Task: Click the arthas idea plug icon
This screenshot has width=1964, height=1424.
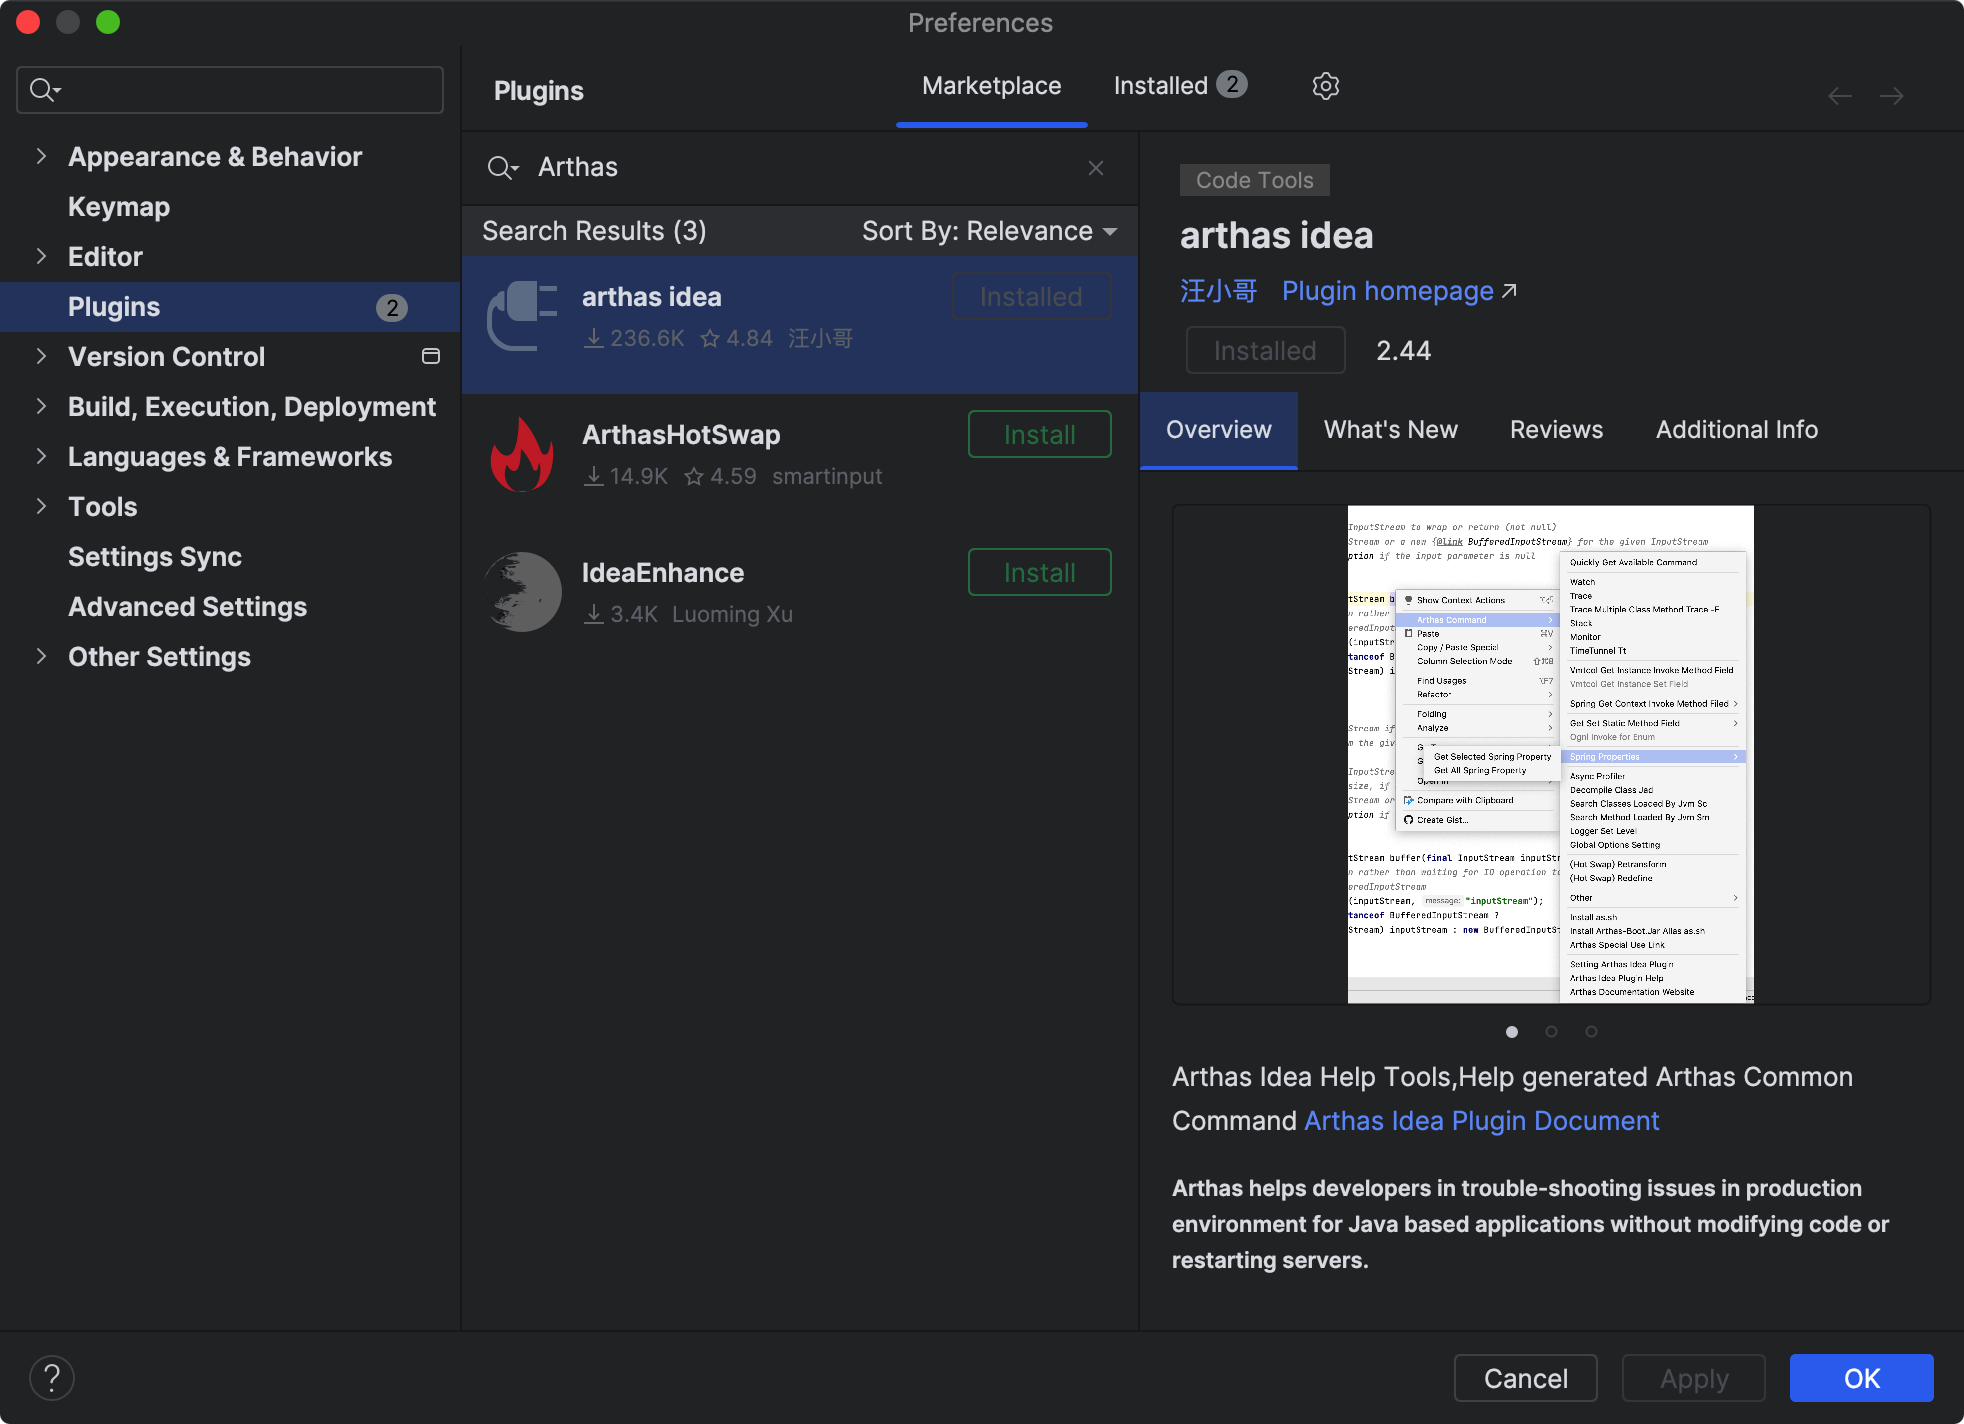Action: point(522,317)
